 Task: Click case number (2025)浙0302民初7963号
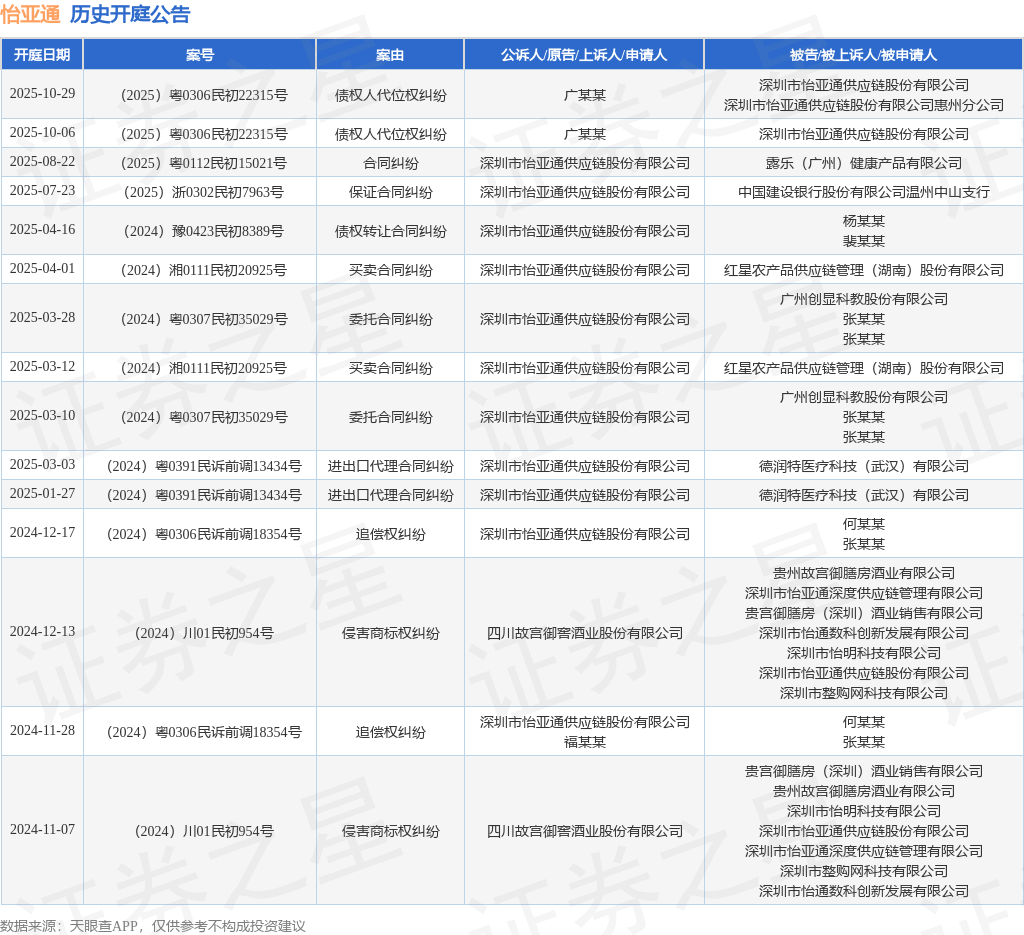point(204,192)
